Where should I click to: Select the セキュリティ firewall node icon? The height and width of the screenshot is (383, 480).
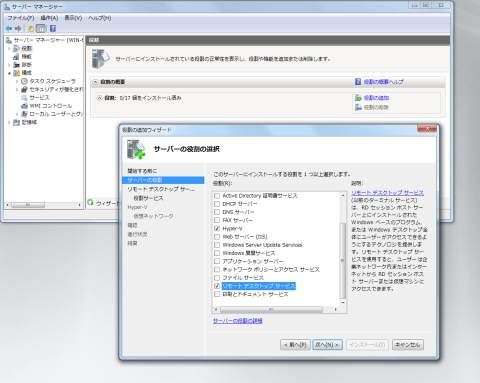24,89
